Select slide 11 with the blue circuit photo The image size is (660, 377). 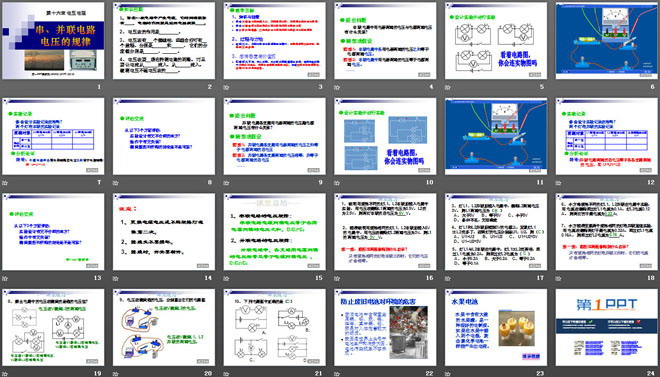click(496, 136)
